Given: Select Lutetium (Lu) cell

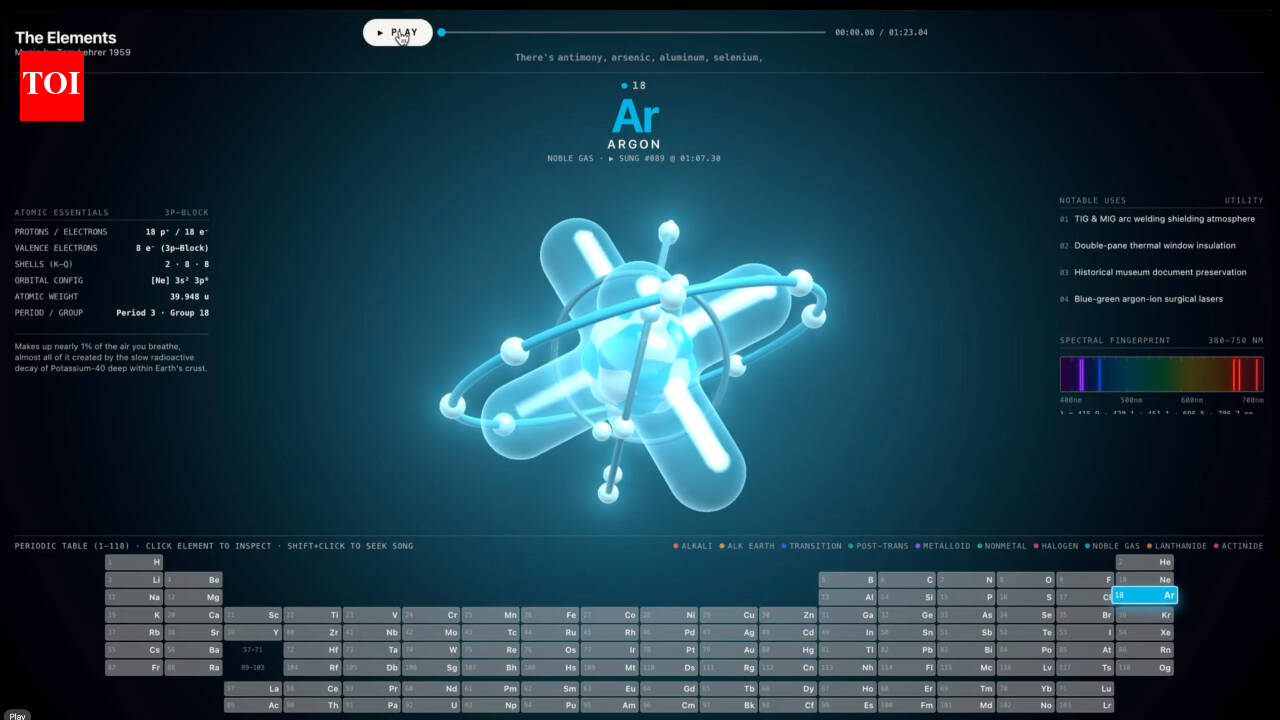Looking at the screenshot, I should tap(1085, 688).
